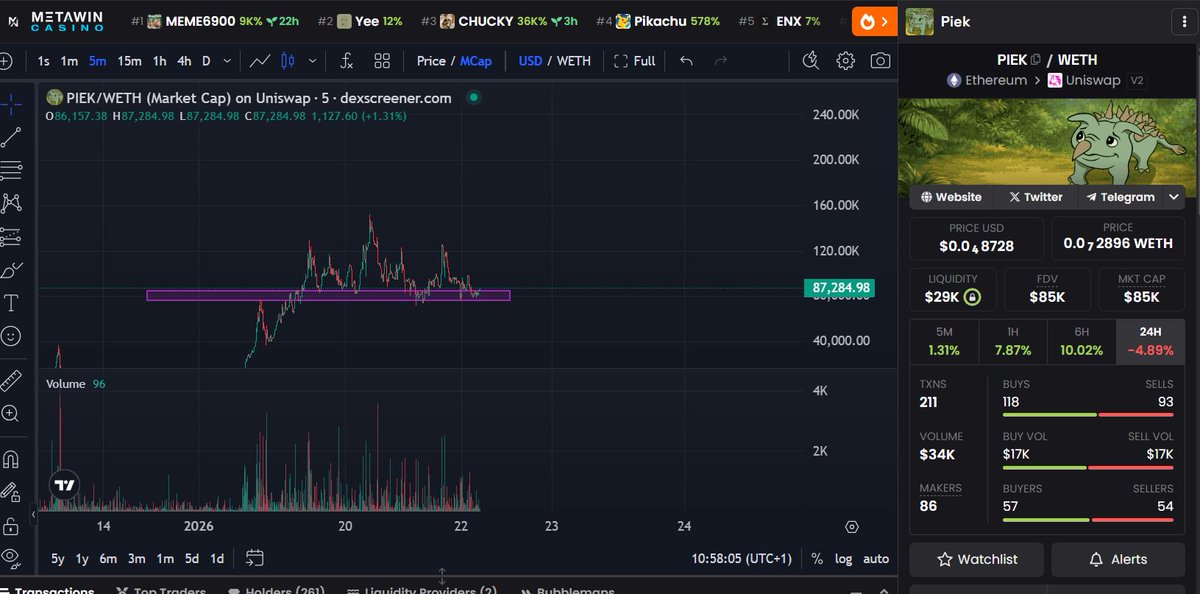Open the Piek Twitter link
Image resolution: width=1200 pixels, height=594 pixels.
point(1036,197)
